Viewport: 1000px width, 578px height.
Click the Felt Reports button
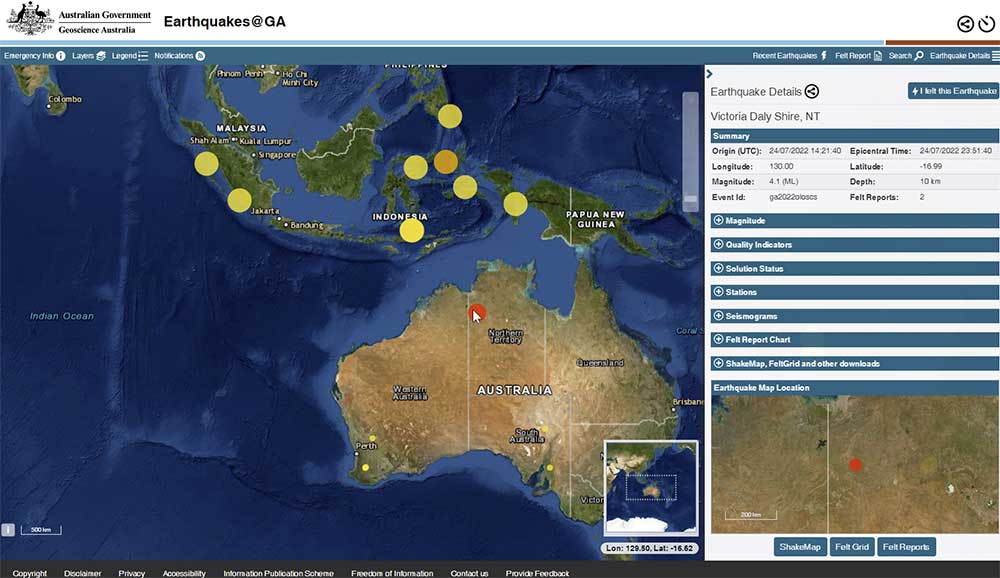click(x=906, y=547)
